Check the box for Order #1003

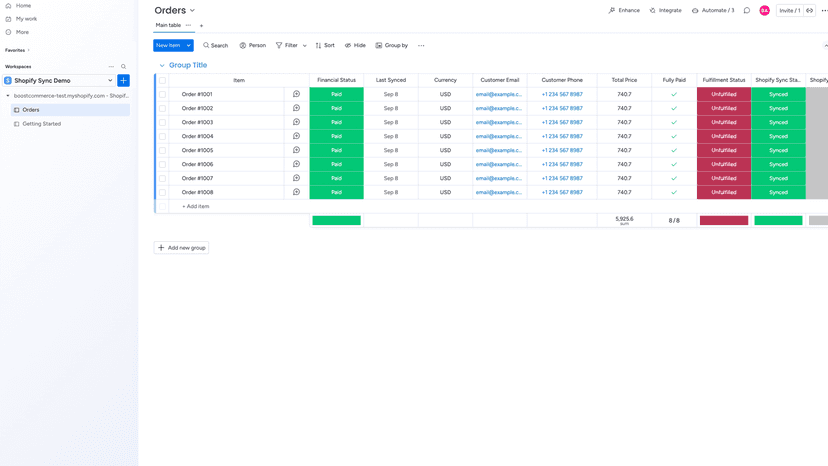163,123
